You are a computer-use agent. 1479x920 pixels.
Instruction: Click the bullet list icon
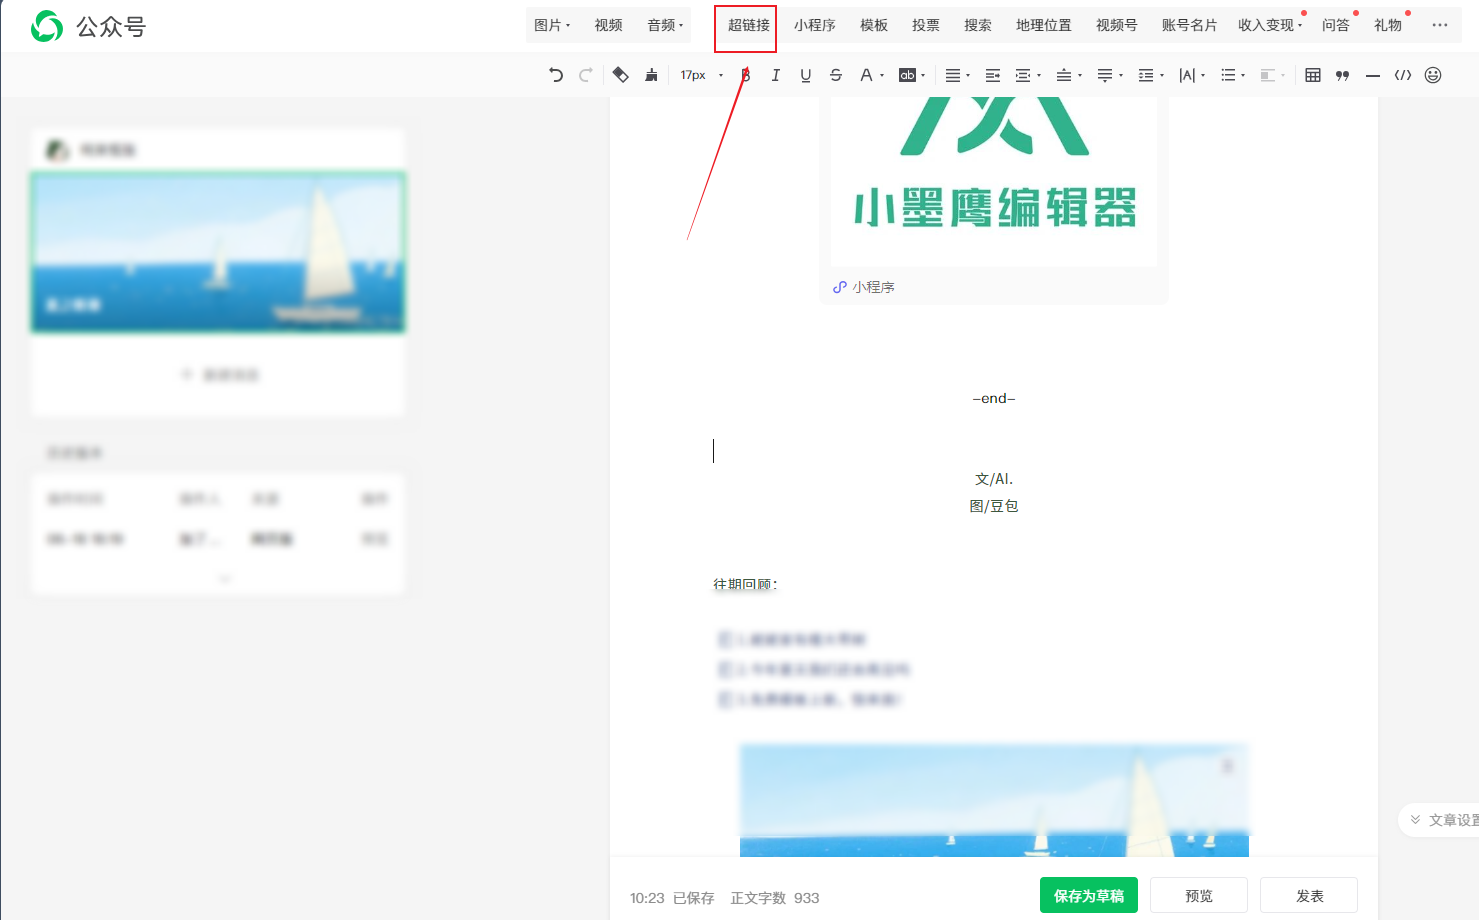(x=1228, y=75)
